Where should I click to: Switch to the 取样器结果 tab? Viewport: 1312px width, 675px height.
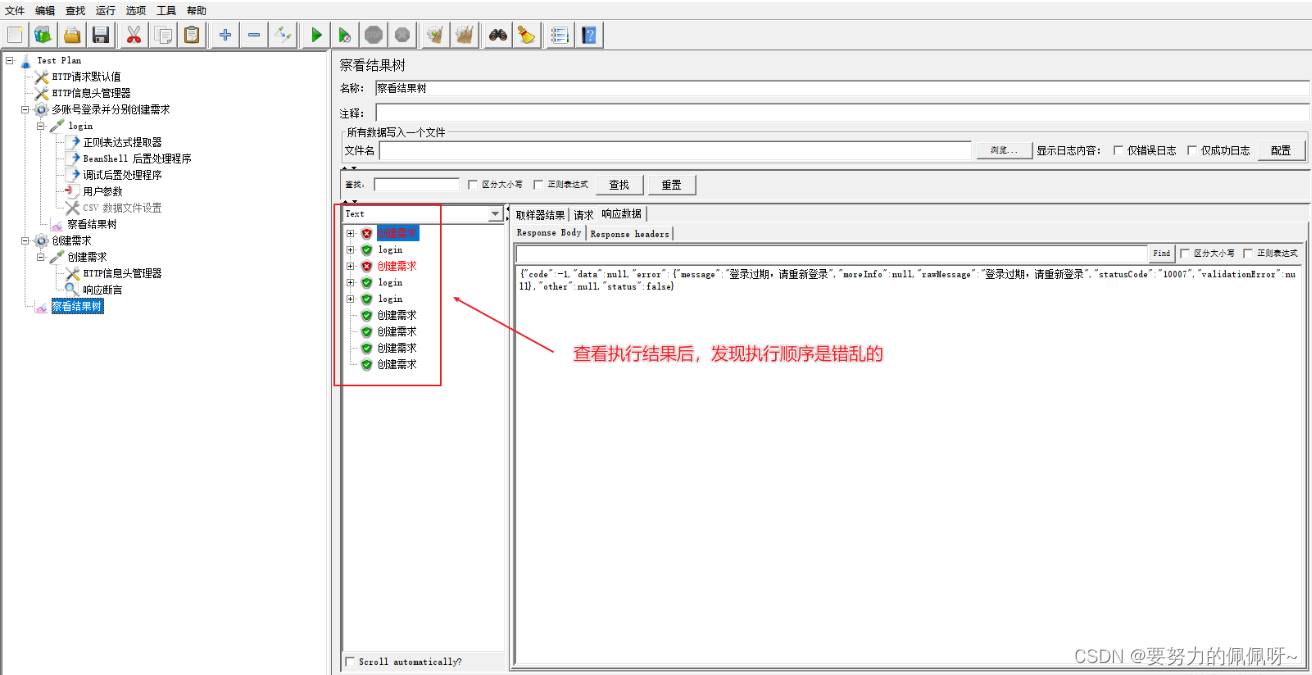[540, 214]
